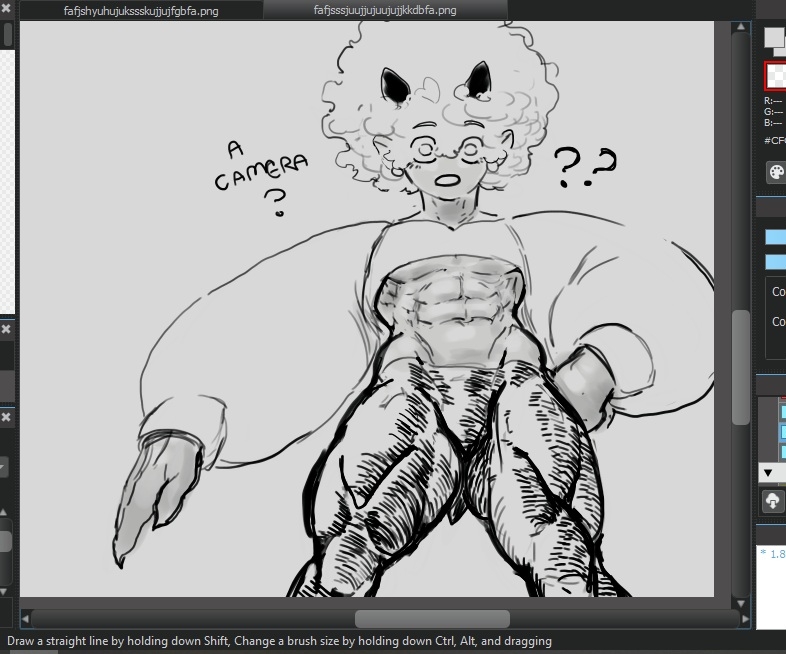Click the second light blue bar in right panel
The height and width of the screenshot is (654, 786).
click(775, 262)
